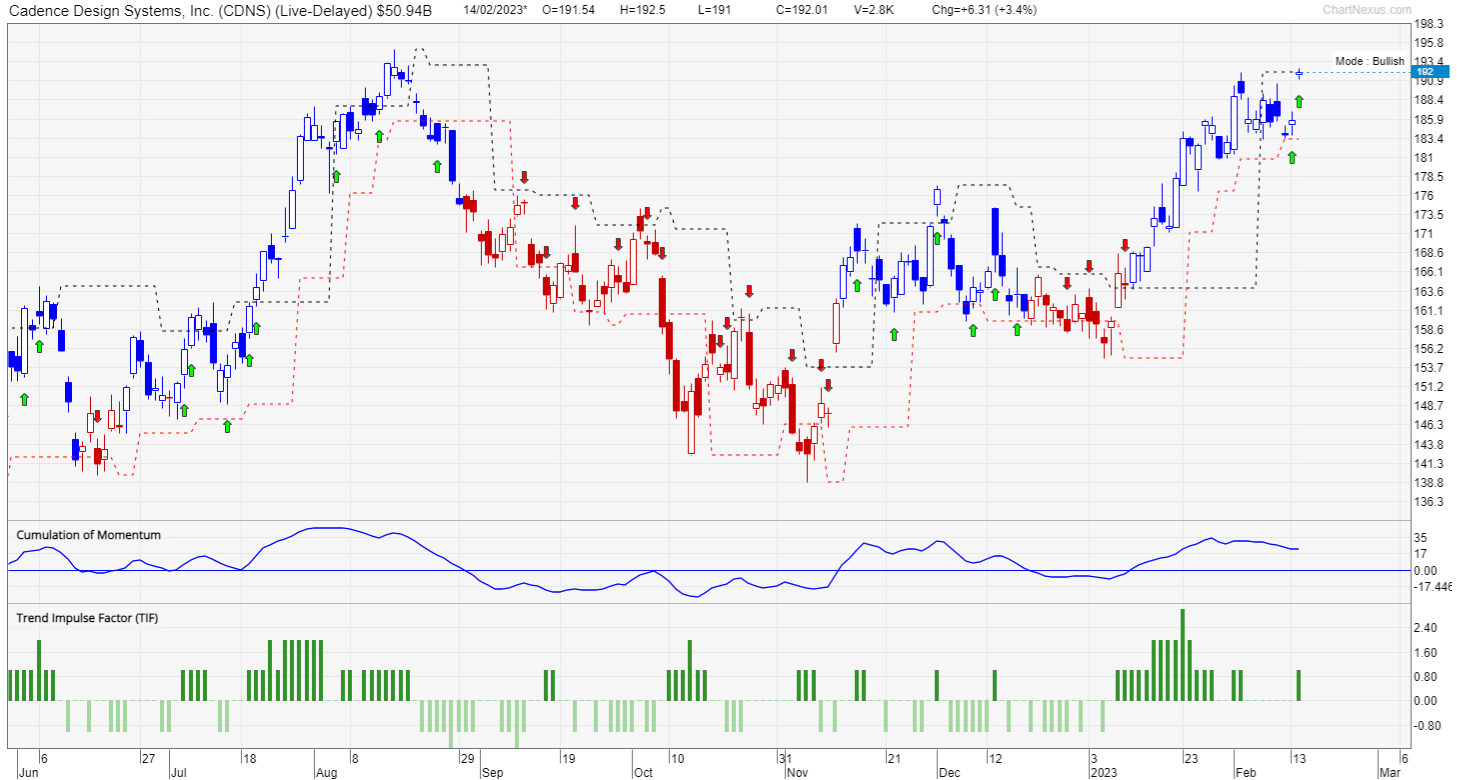Screen dimensions: 1457x780
Task: Click the -0.80 TIF axis value
Action: pyautogui.click(x=1427, y=726)
